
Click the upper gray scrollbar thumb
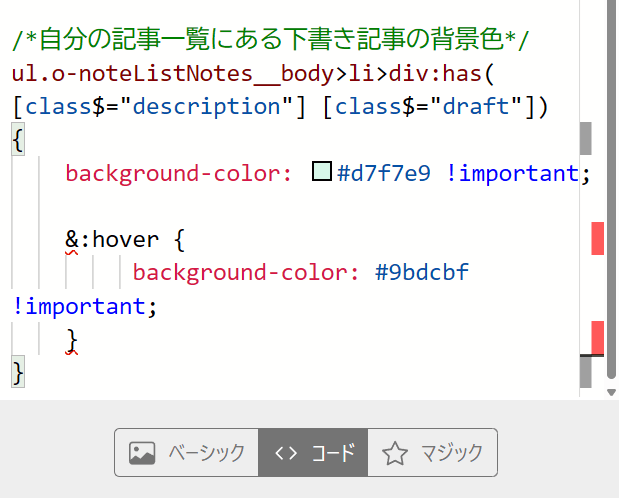[586, 138]
